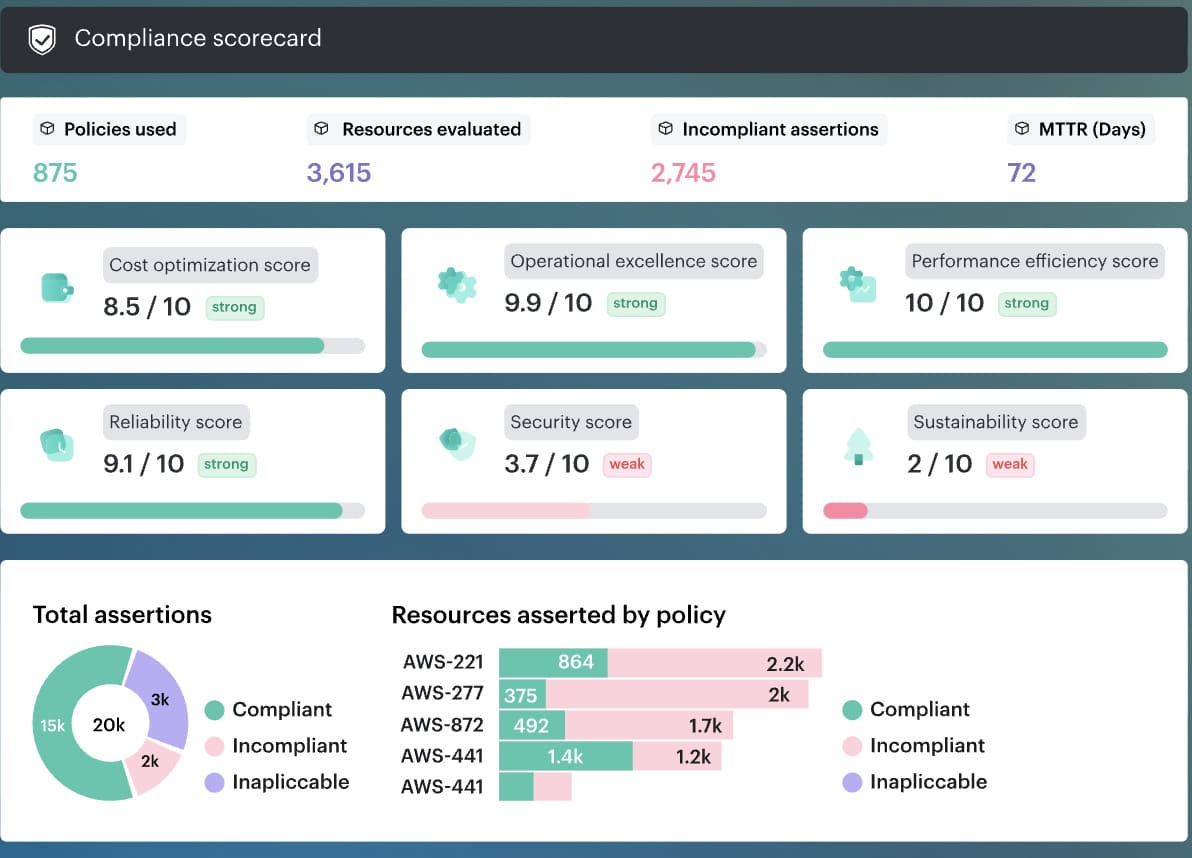Screen dimensions: 1192x858
Task: Click the cube icon beside Incompliant assertions
Action: 665,128
